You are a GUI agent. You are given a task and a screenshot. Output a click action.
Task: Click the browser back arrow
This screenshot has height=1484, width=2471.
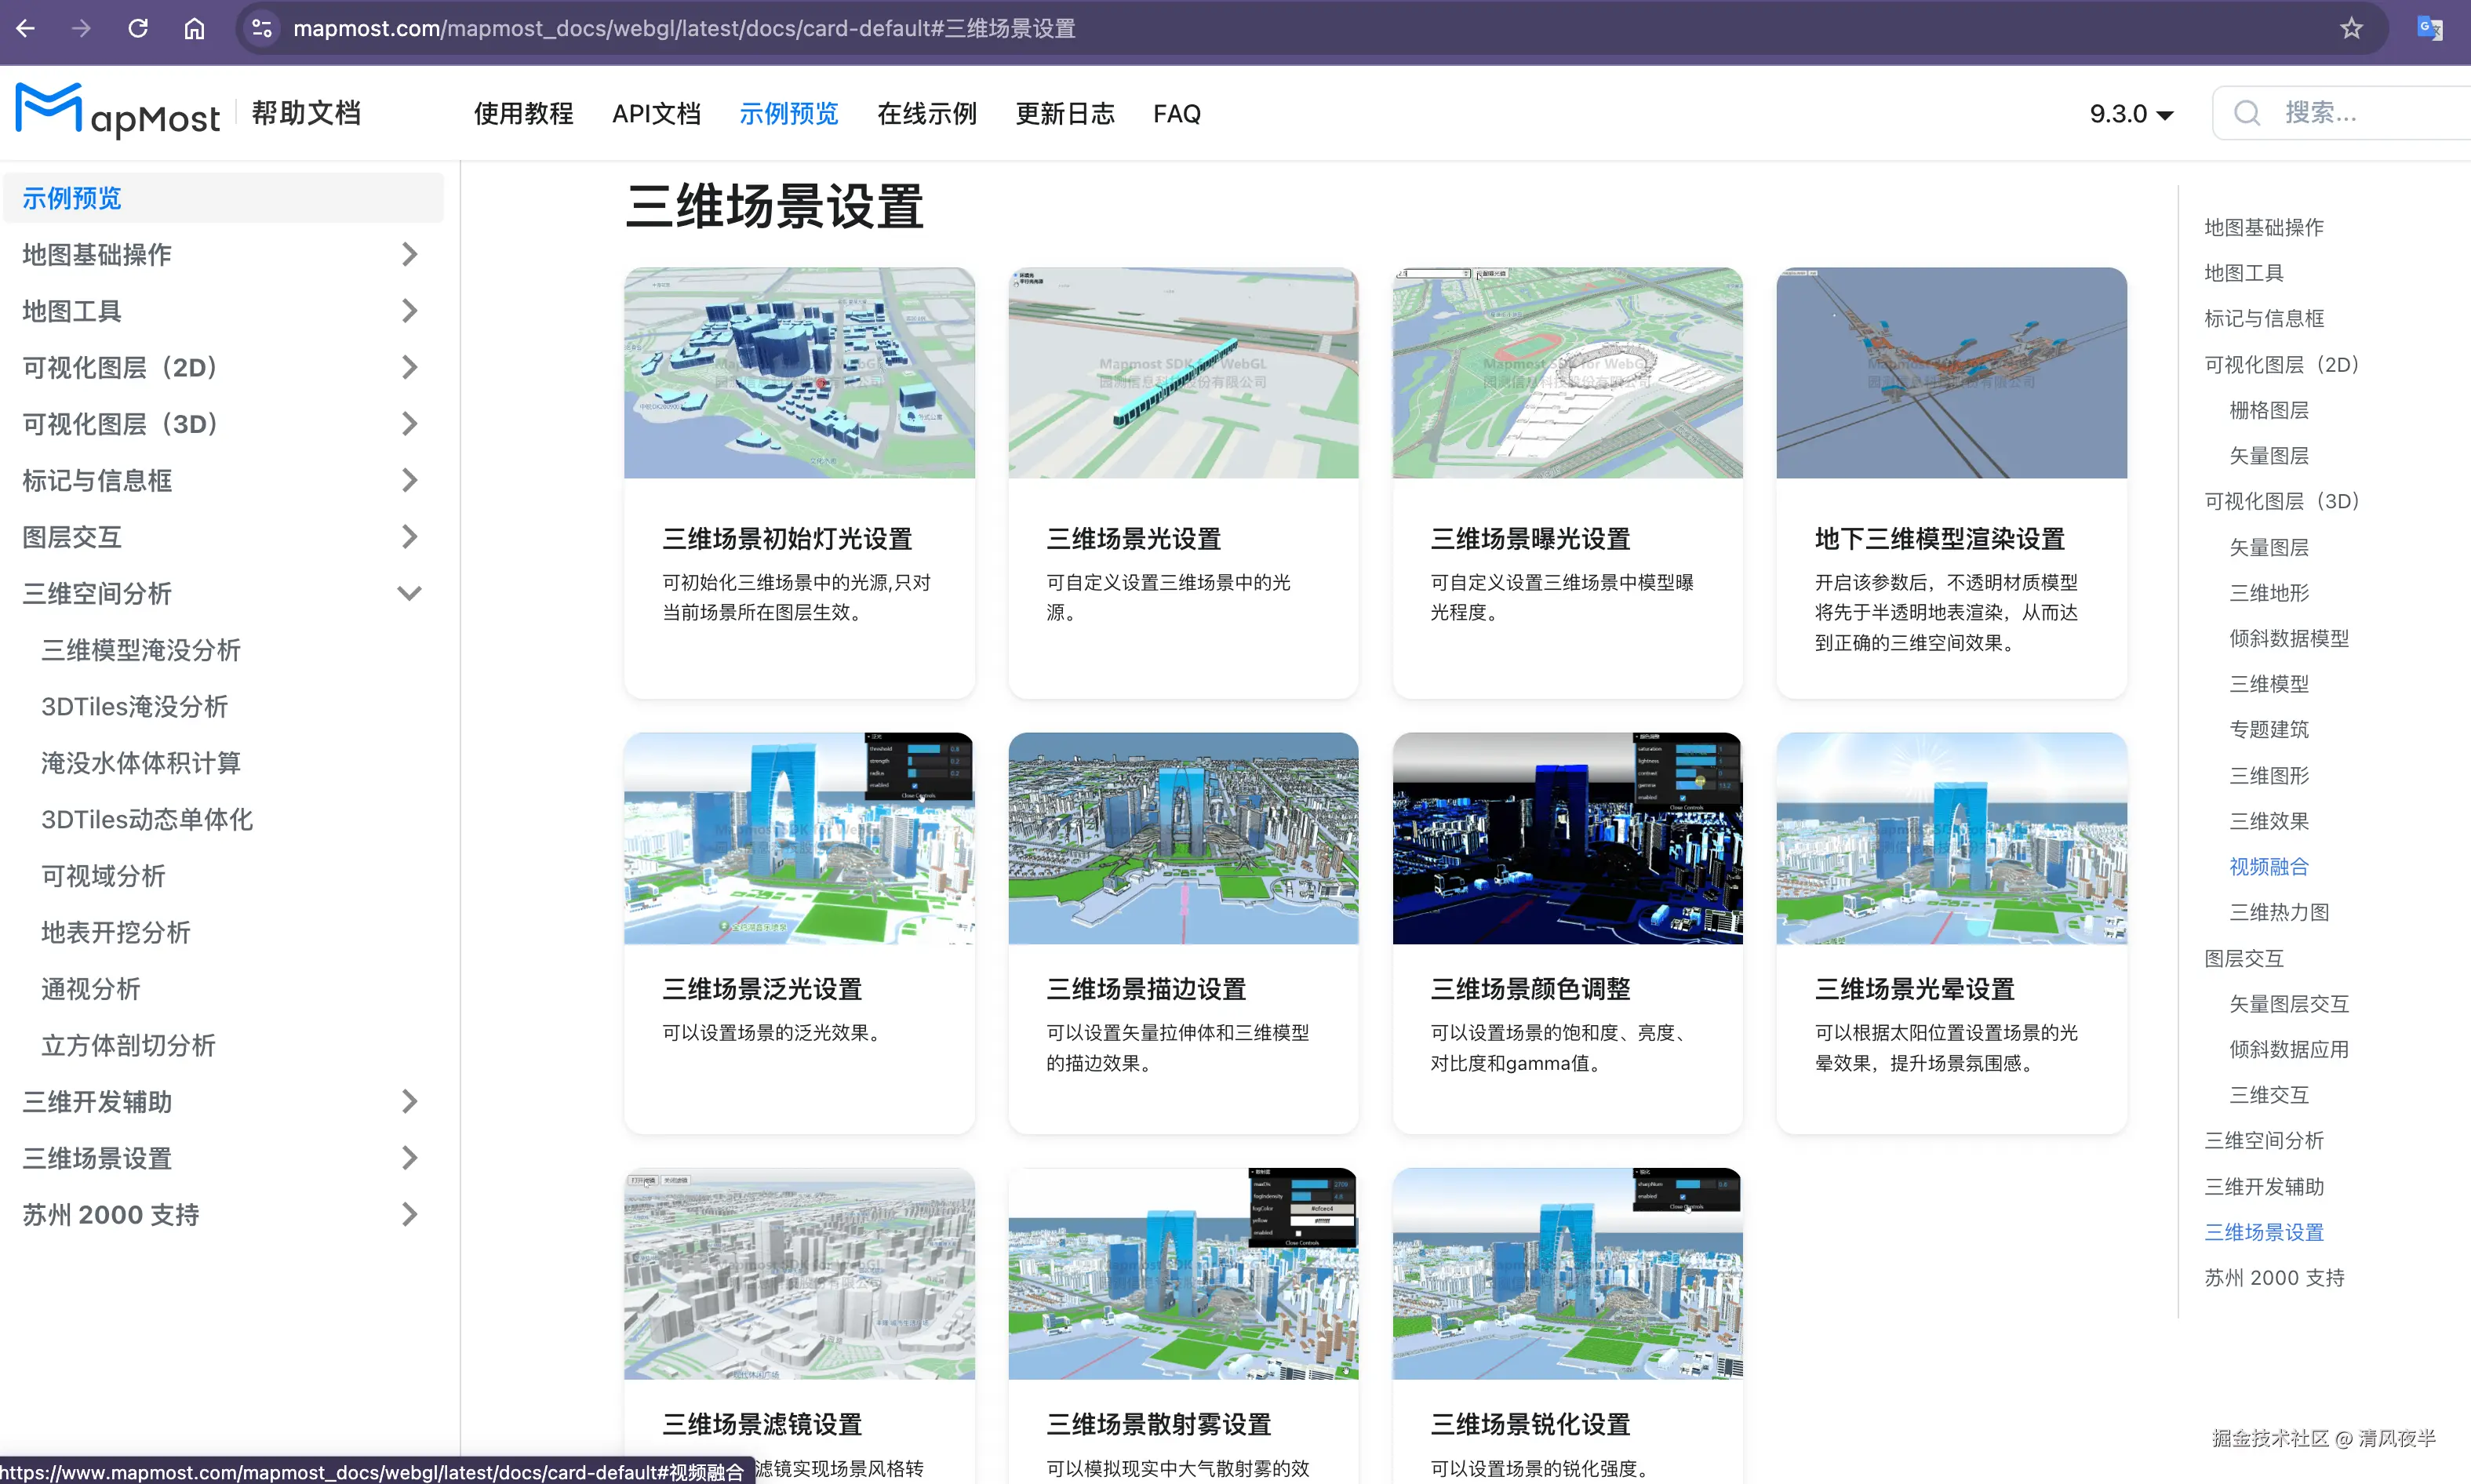[x=26, y=28]
